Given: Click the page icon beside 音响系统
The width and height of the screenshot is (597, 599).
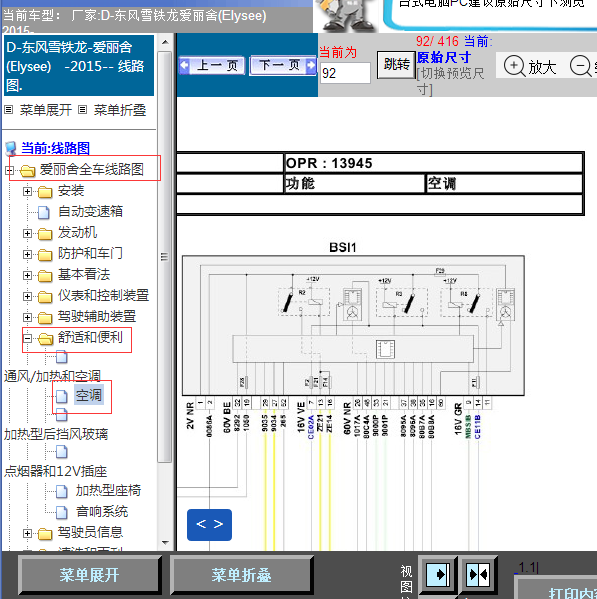Looking at the screenshot, I should click(x=61, y=513).
